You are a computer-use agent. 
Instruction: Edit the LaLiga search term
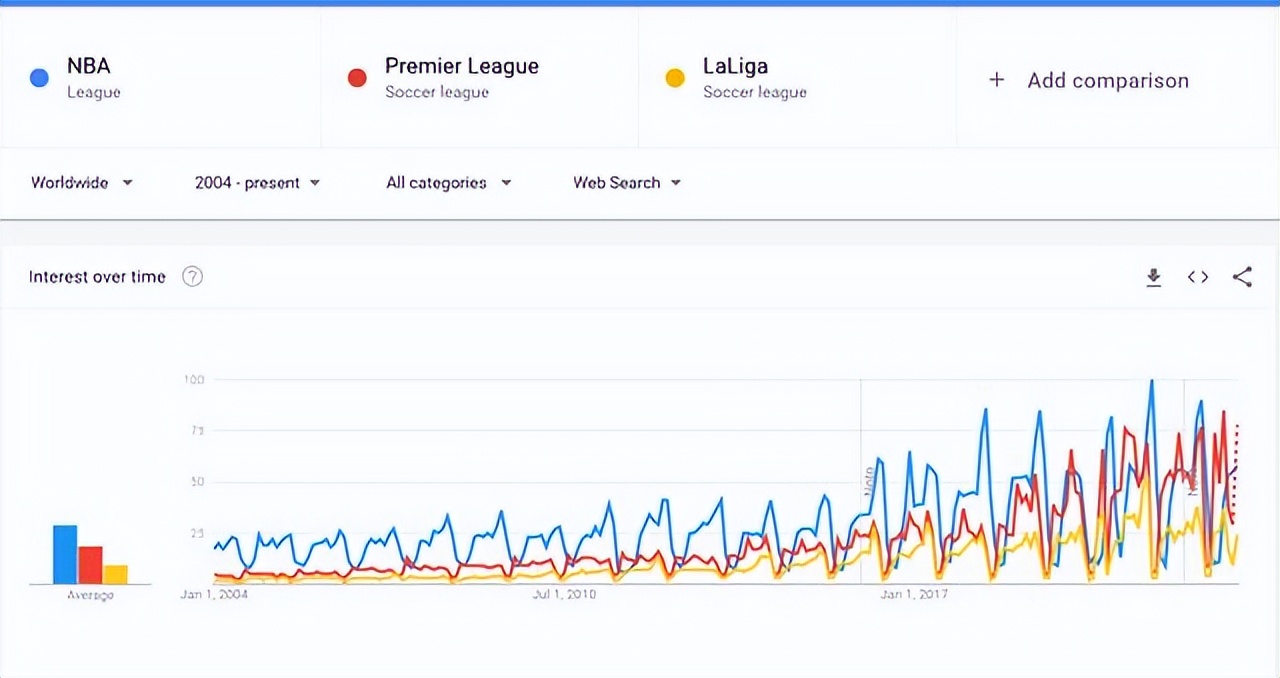[x=735, y=67]
